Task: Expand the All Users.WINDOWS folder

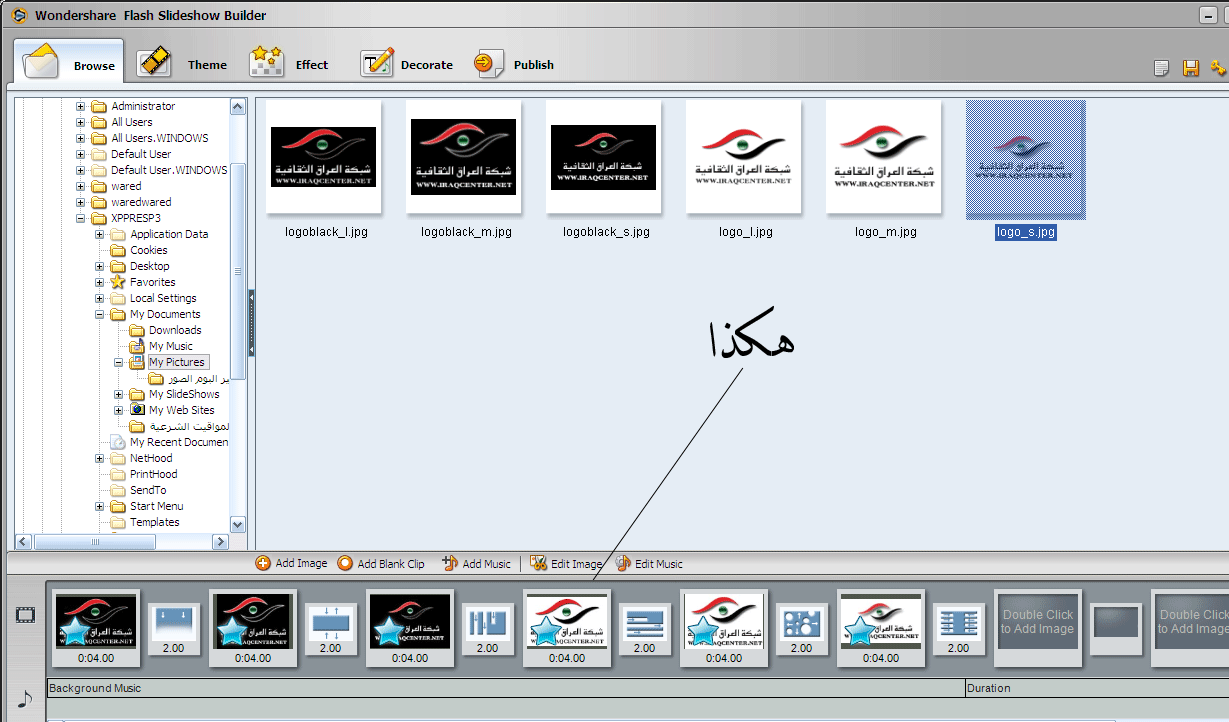Action: coord(81,138)
